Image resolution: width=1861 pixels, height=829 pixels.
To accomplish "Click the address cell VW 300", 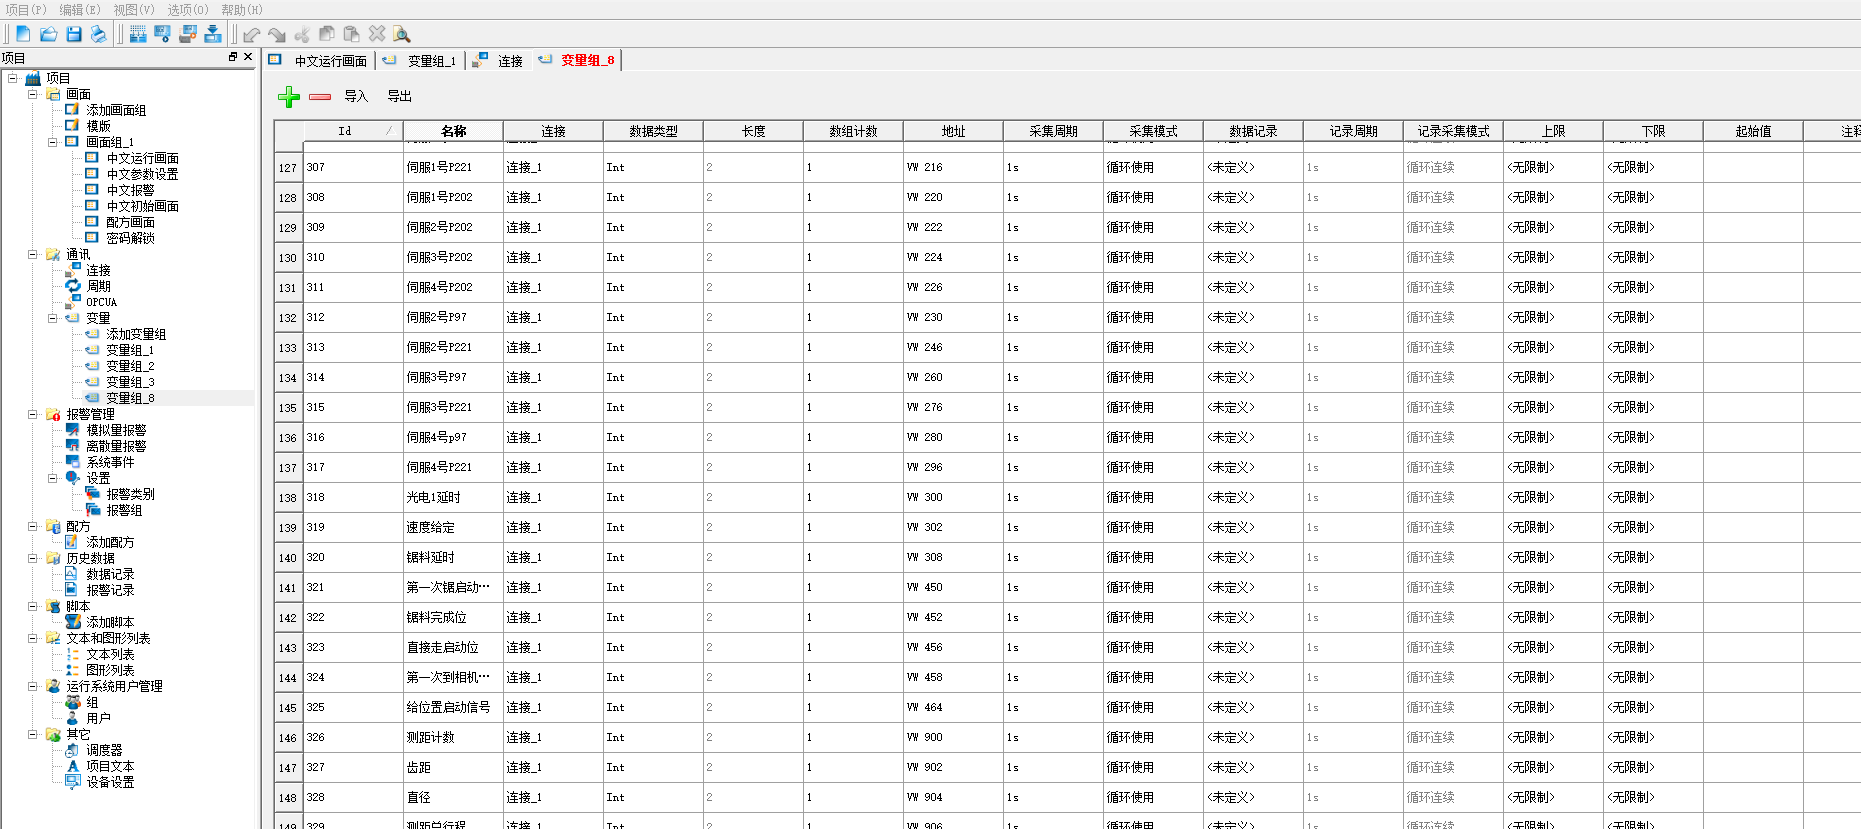I will [x=953, y=497].
